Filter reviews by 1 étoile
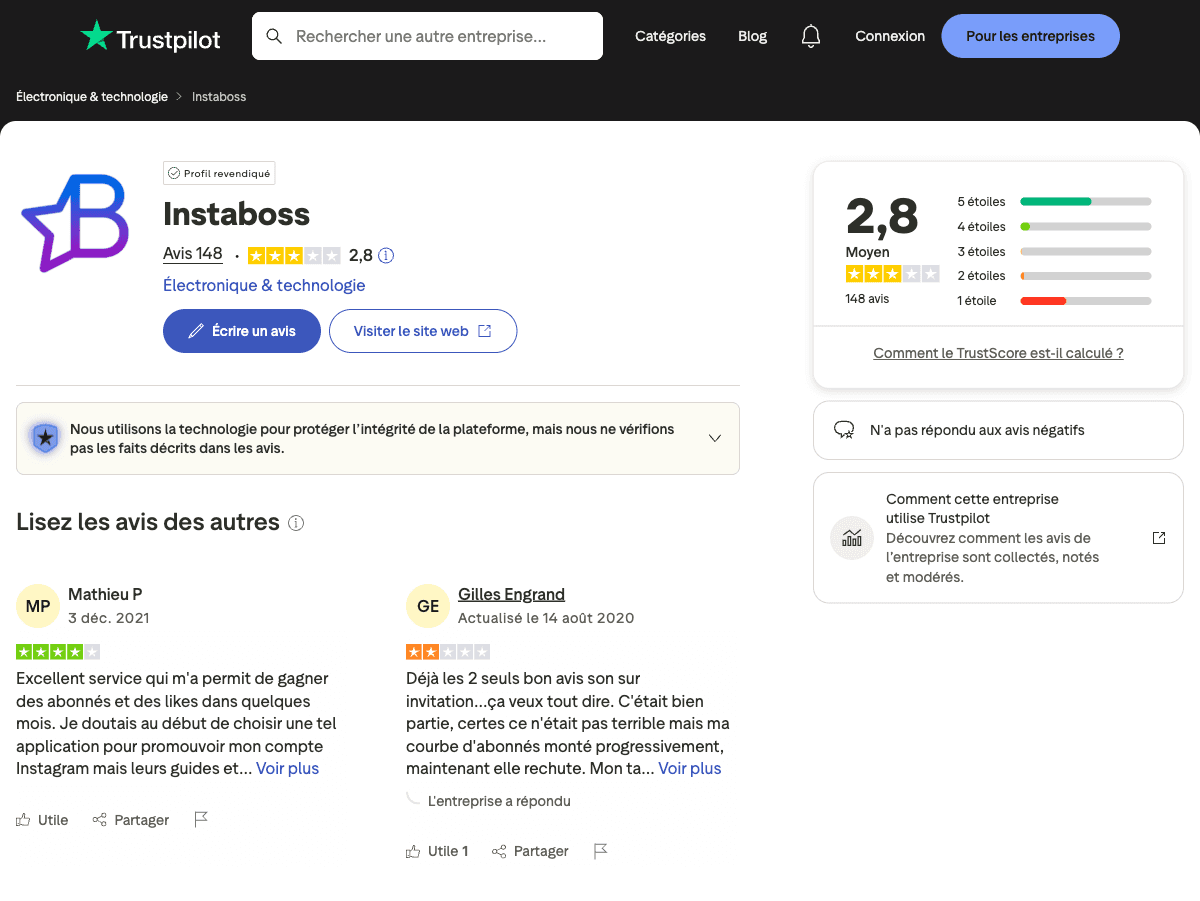 [1054, 300]
